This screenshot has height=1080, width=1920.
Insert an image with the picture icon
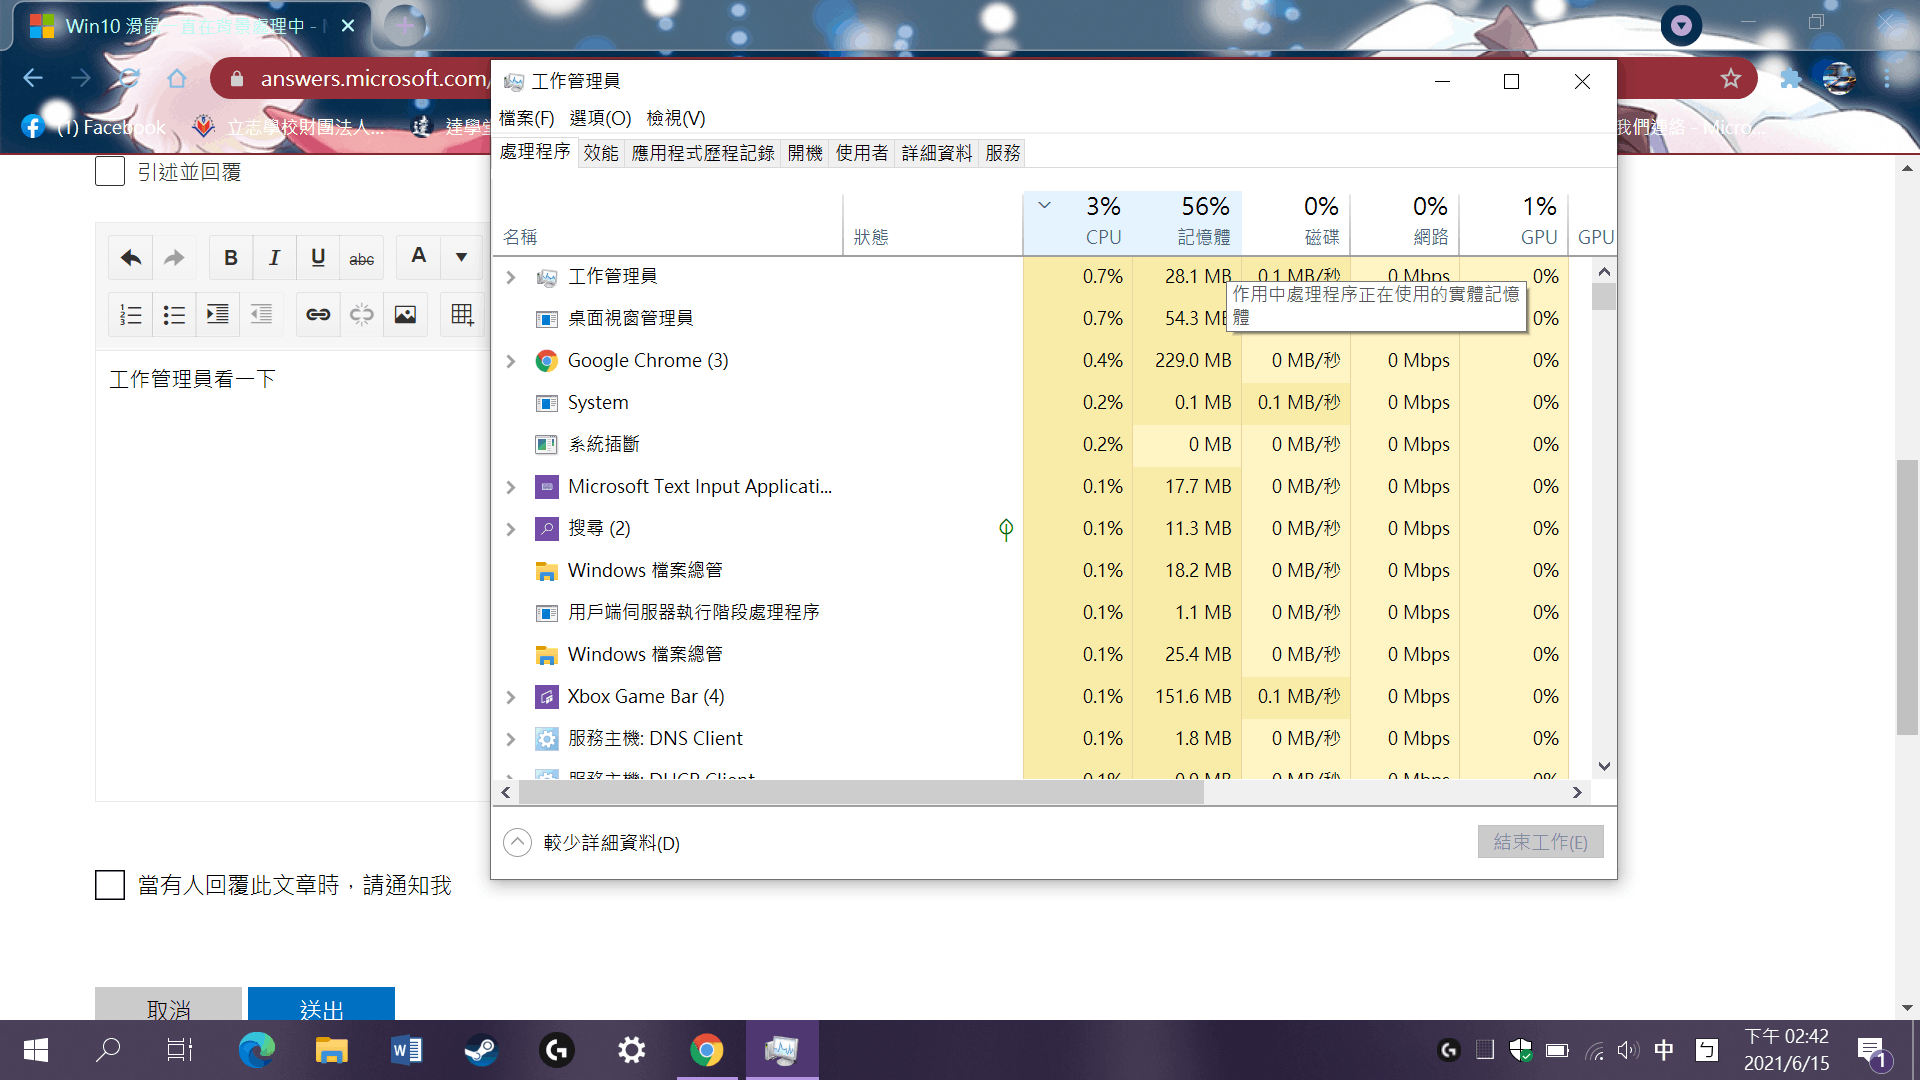(405, 315)
